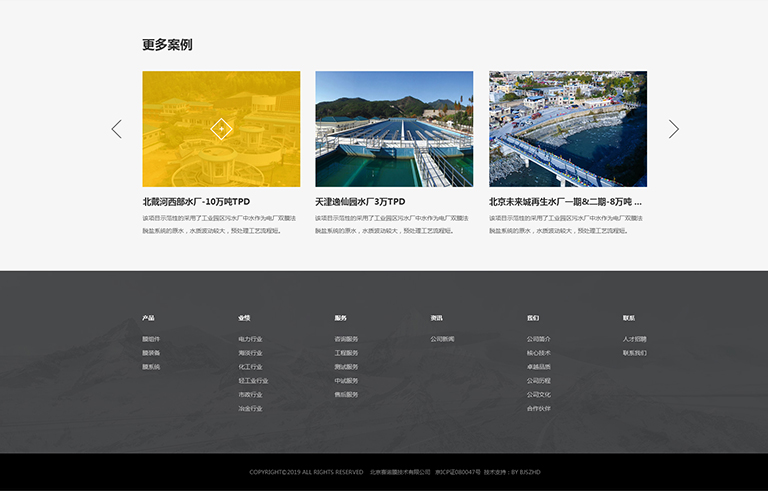Click the 联系我们 footer link
Viewport: 768px width, 491px height.
[x=634, y=353]
